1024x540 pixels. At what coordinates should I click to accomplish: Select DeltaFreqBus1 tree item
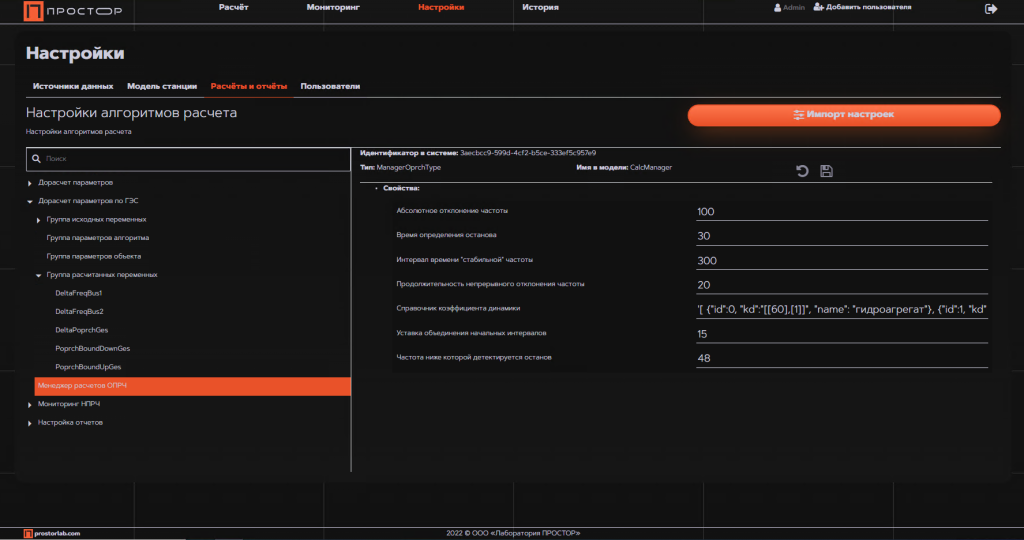coord(79,293)
